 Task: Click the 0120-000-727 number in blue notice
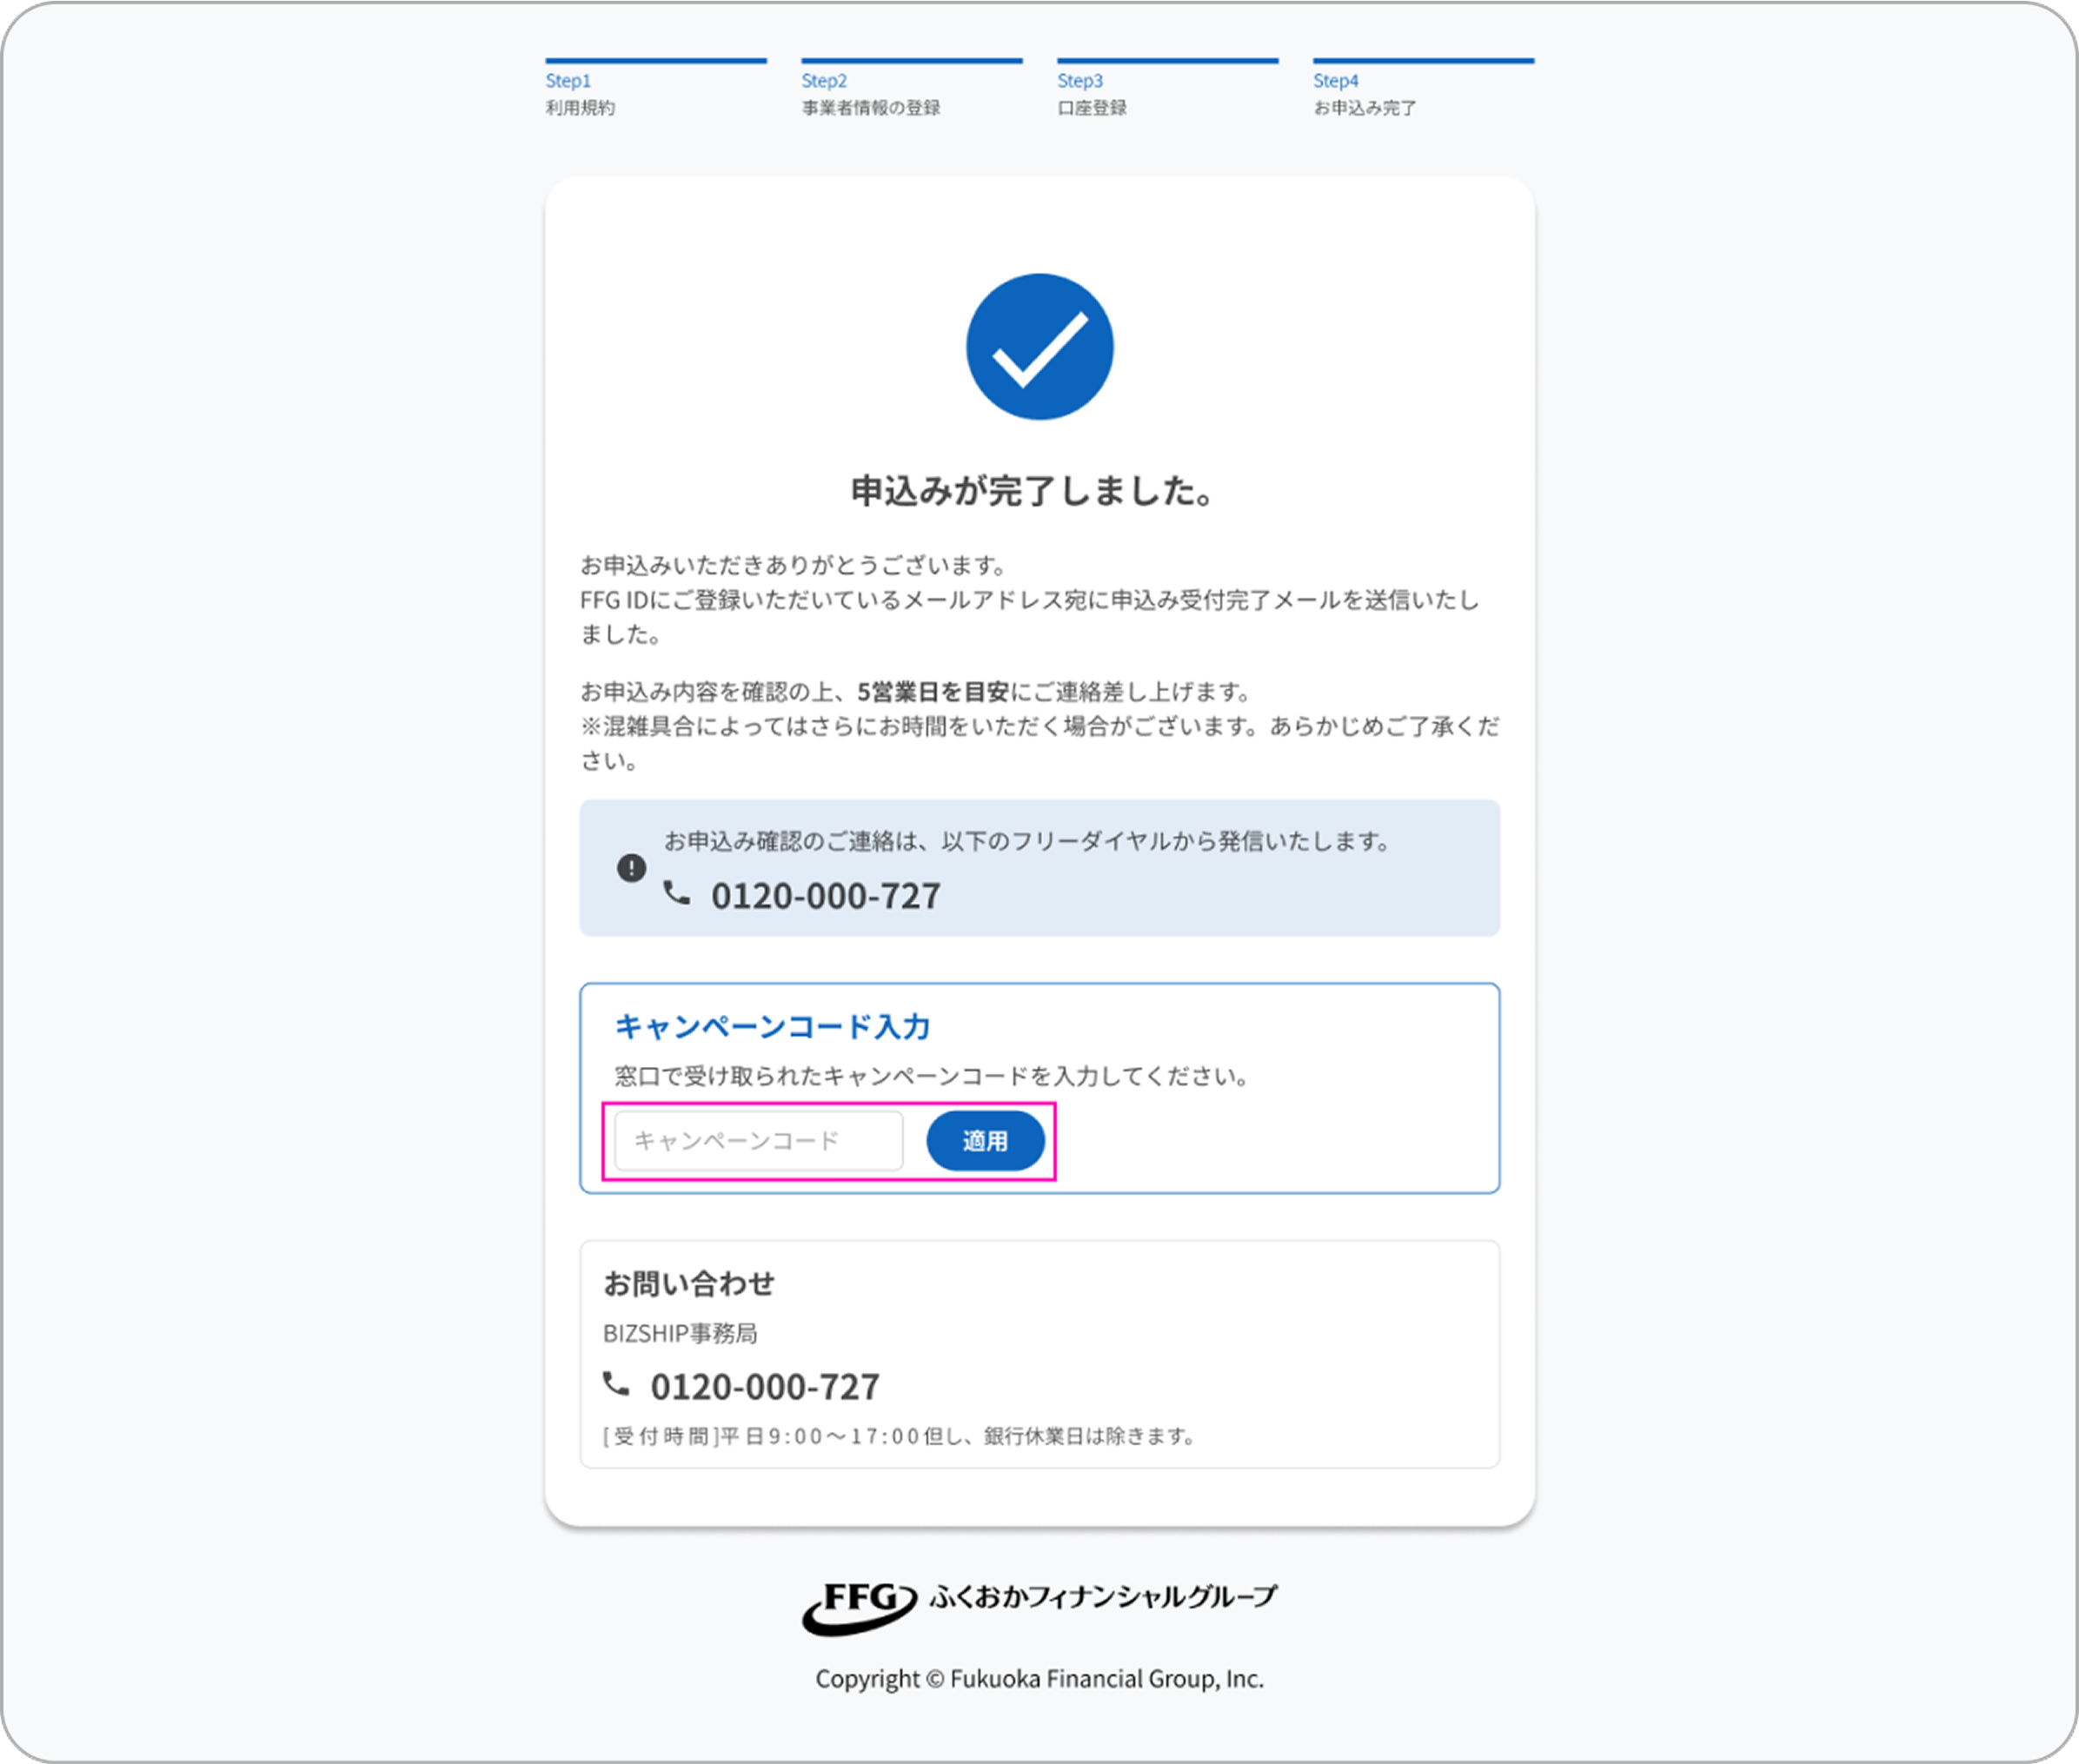pos(826,896)
